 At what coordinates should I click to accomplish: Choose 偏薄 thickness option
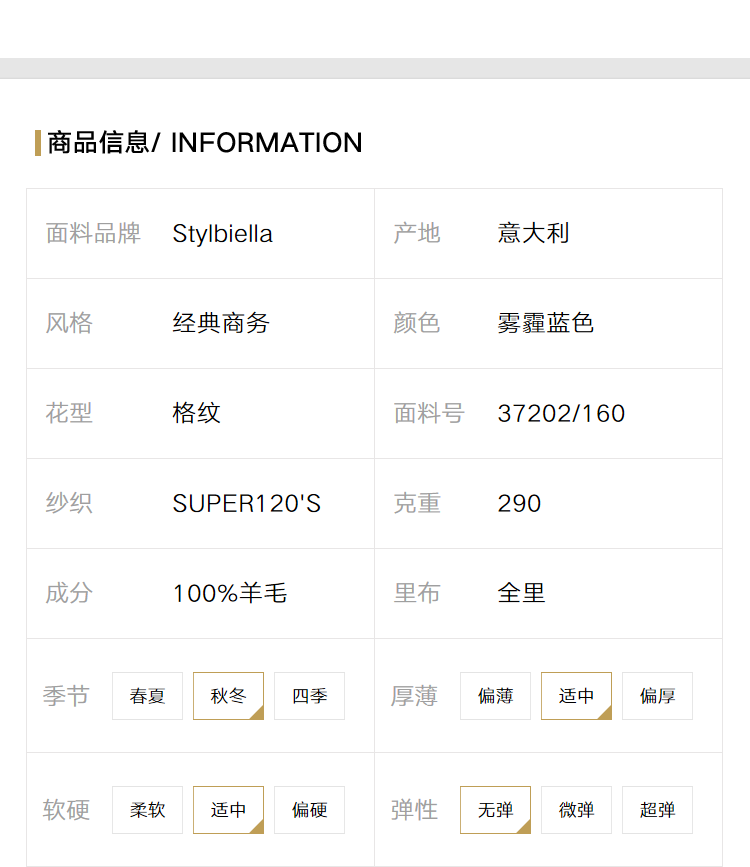pyautogui.click(x=495, y=696)
